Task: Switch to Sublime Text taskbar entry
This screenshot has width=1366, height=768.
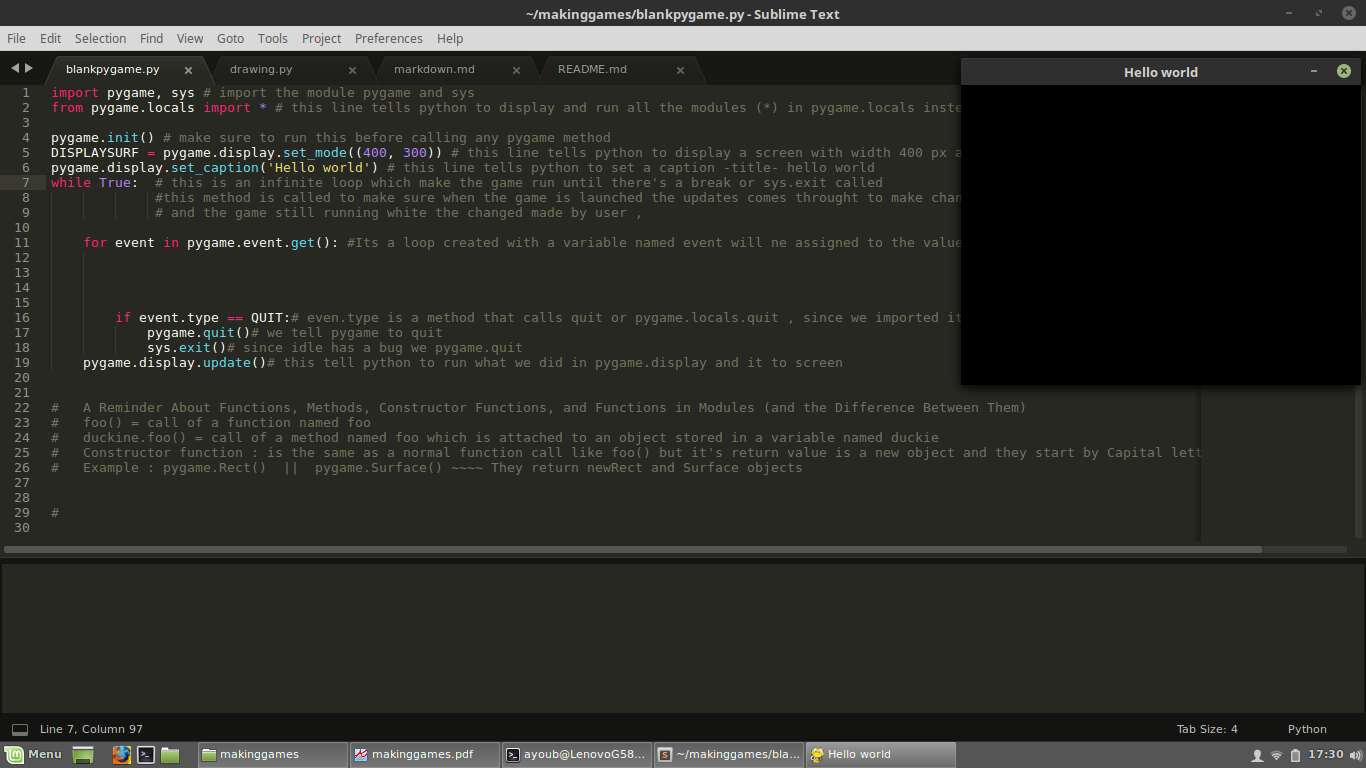Action: pos(728,754)
